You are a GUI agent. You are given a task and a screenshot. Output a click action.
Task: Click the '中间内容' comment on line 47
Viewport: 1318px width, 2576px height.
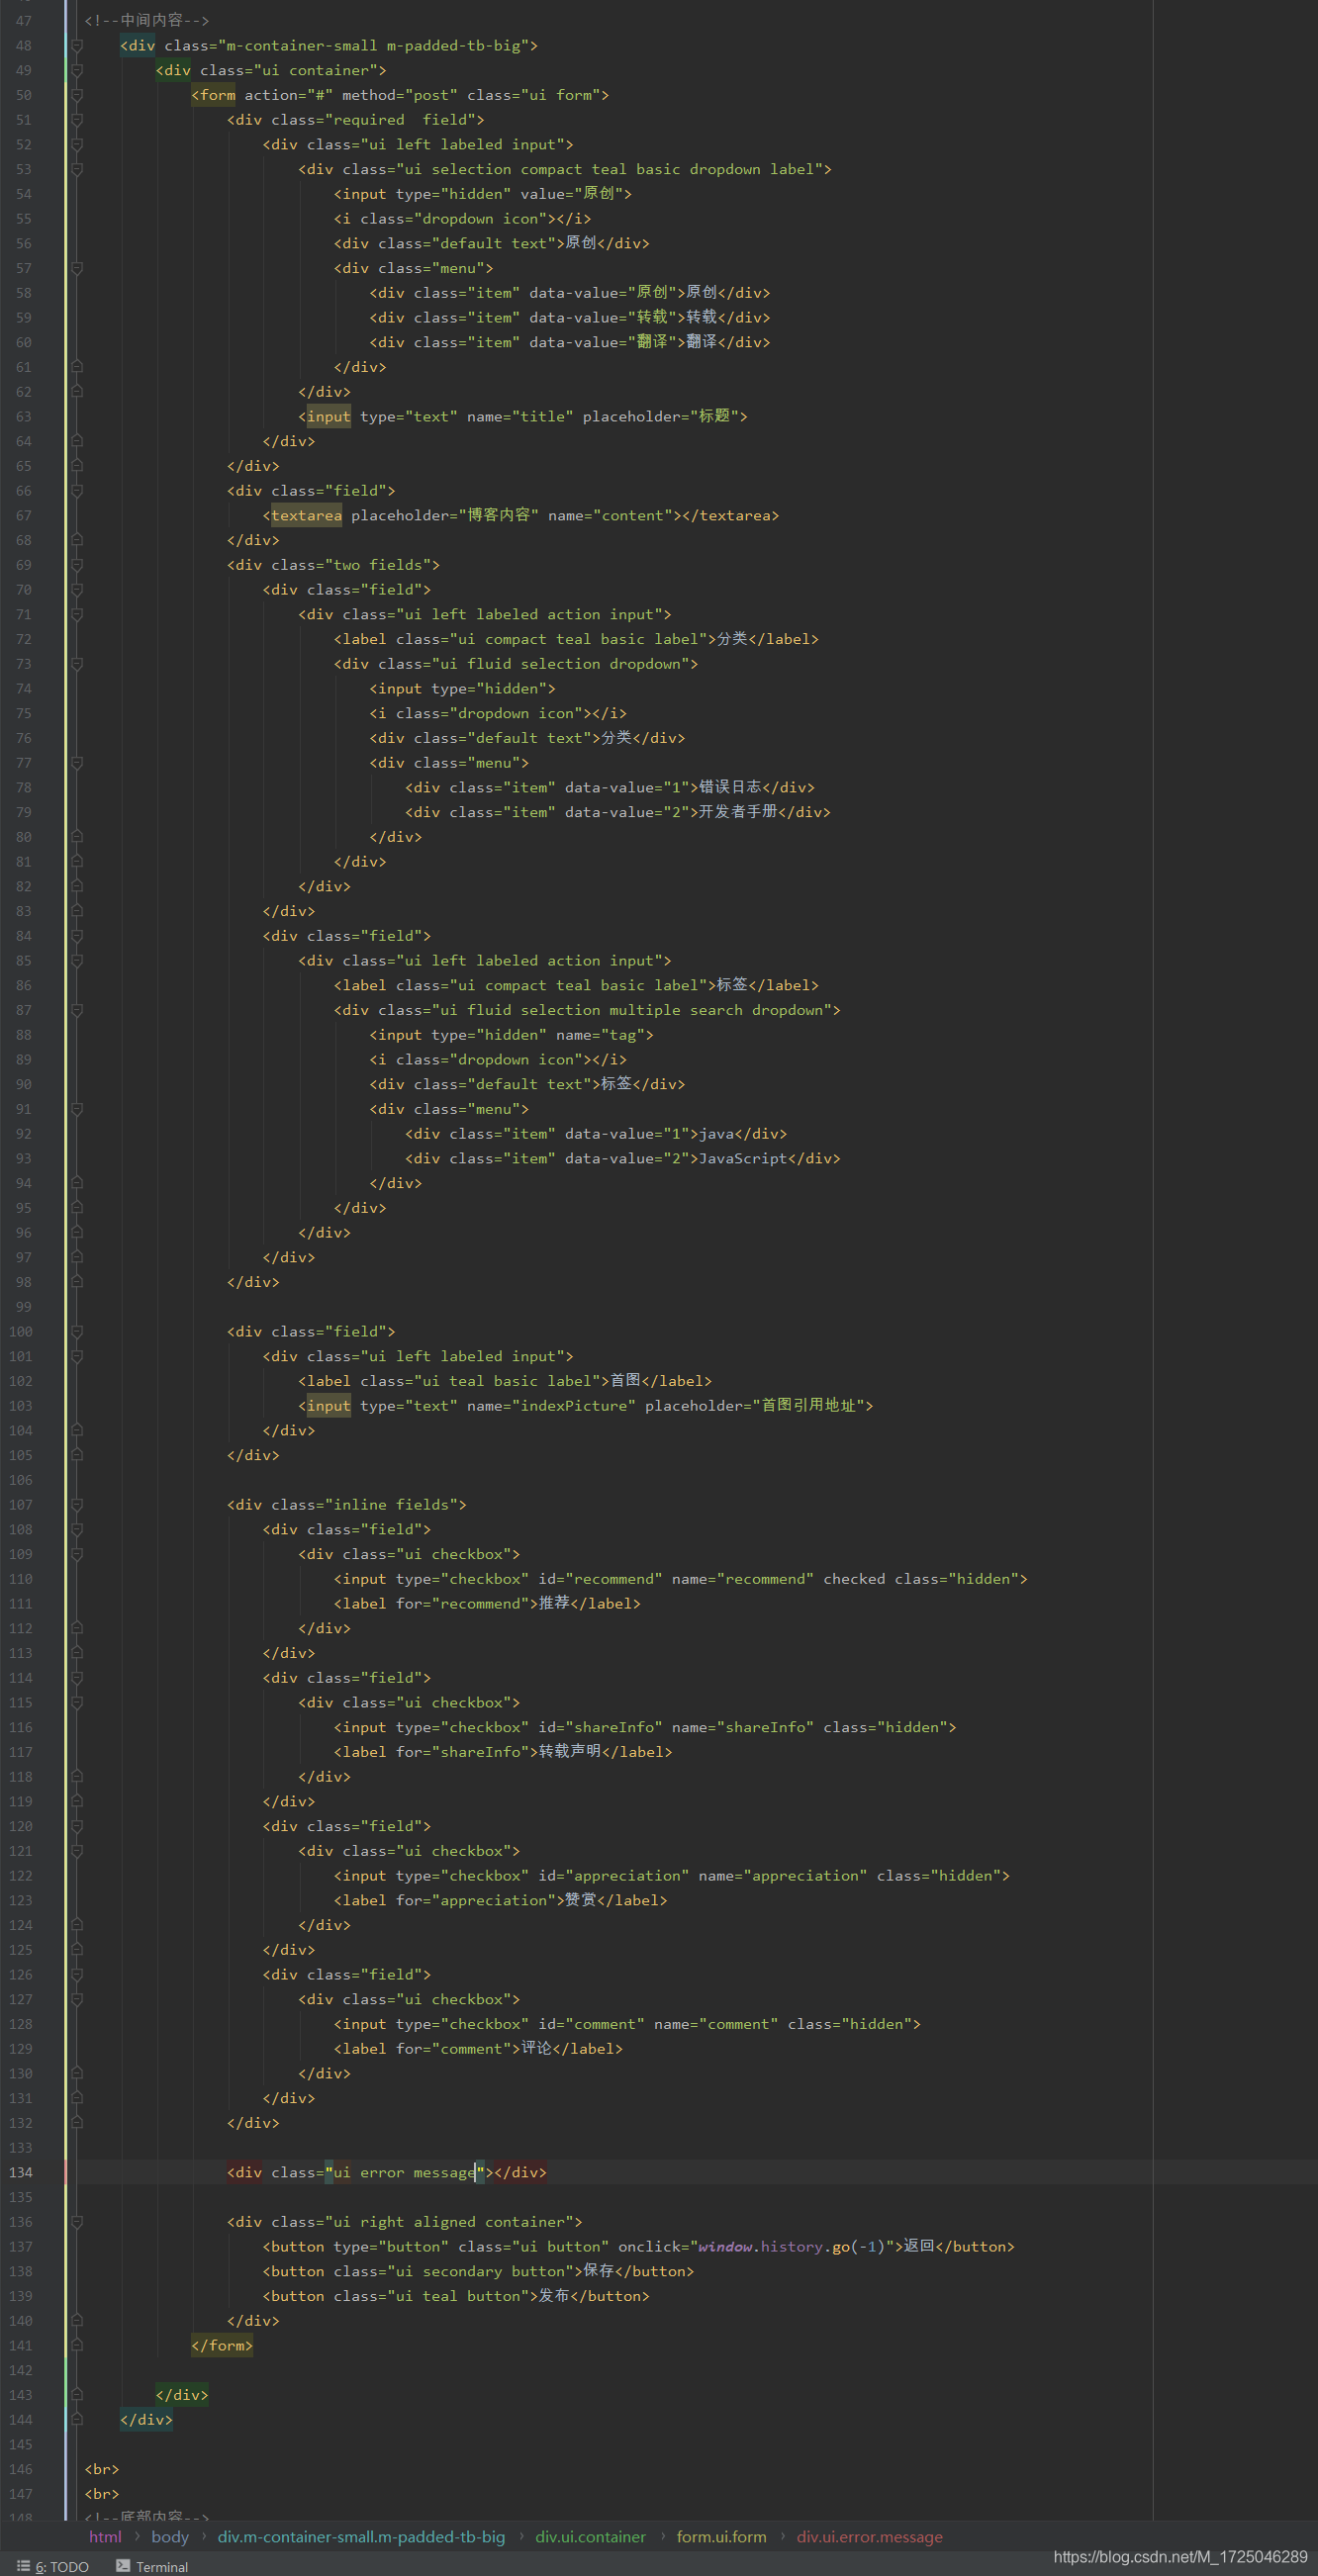click(147, 21)
